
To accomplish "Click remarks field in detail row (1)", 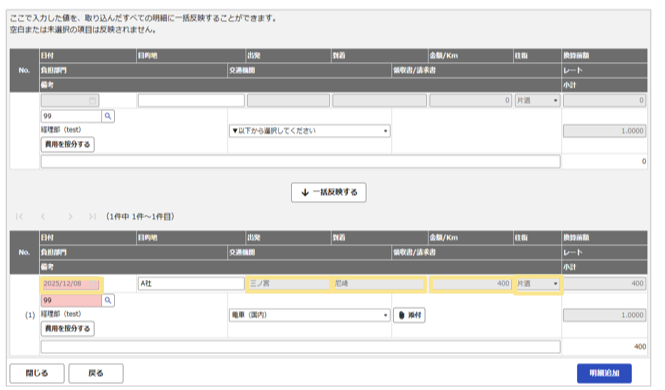I will pyautogui.click(x=300, y=347).
